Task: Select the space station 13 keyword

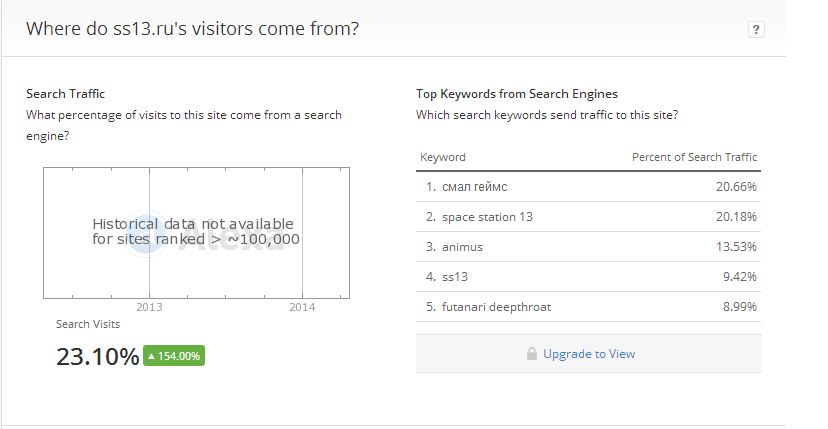Action: pyautogui.click(x=487, y=217)
